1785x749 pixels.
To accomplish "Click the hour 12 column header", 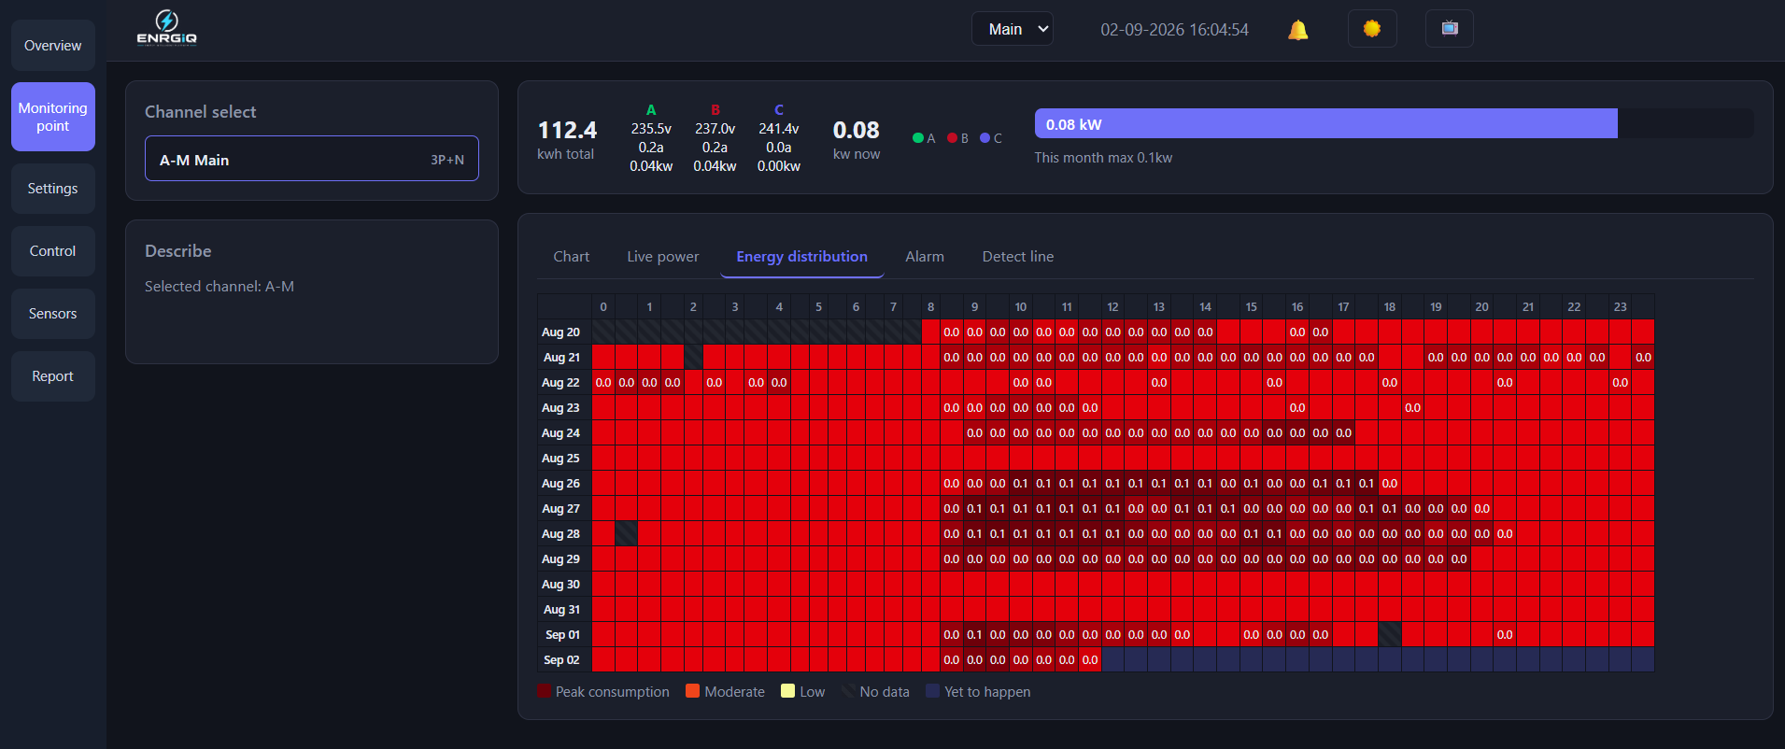I will tap(1112, 307).
